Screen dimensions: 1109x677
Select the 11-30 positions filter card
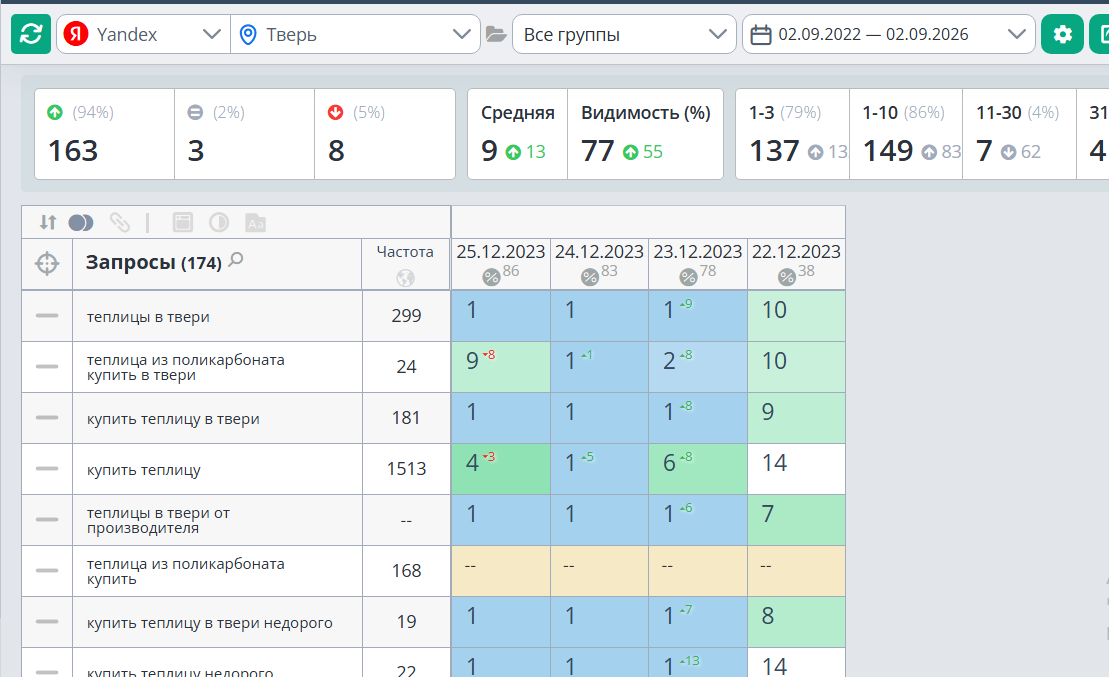point(1019,134)
